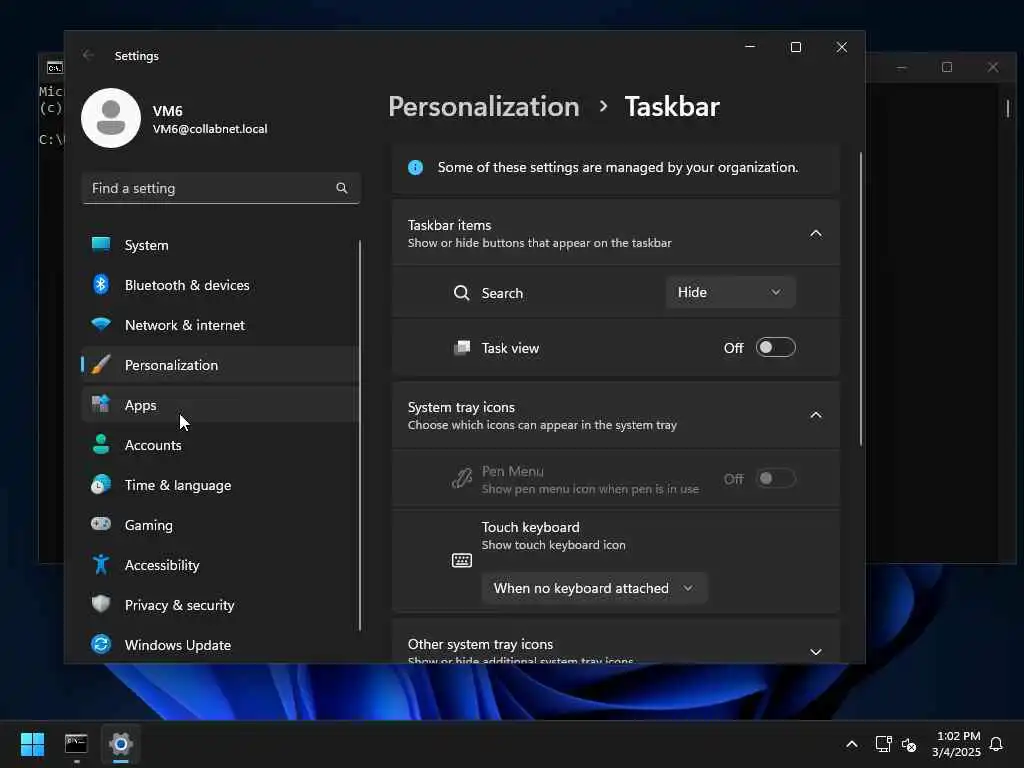The width and height of the screenshot is (1024, 768).
Task: Click the Time & language clock icon
Action: click(101, 485)
